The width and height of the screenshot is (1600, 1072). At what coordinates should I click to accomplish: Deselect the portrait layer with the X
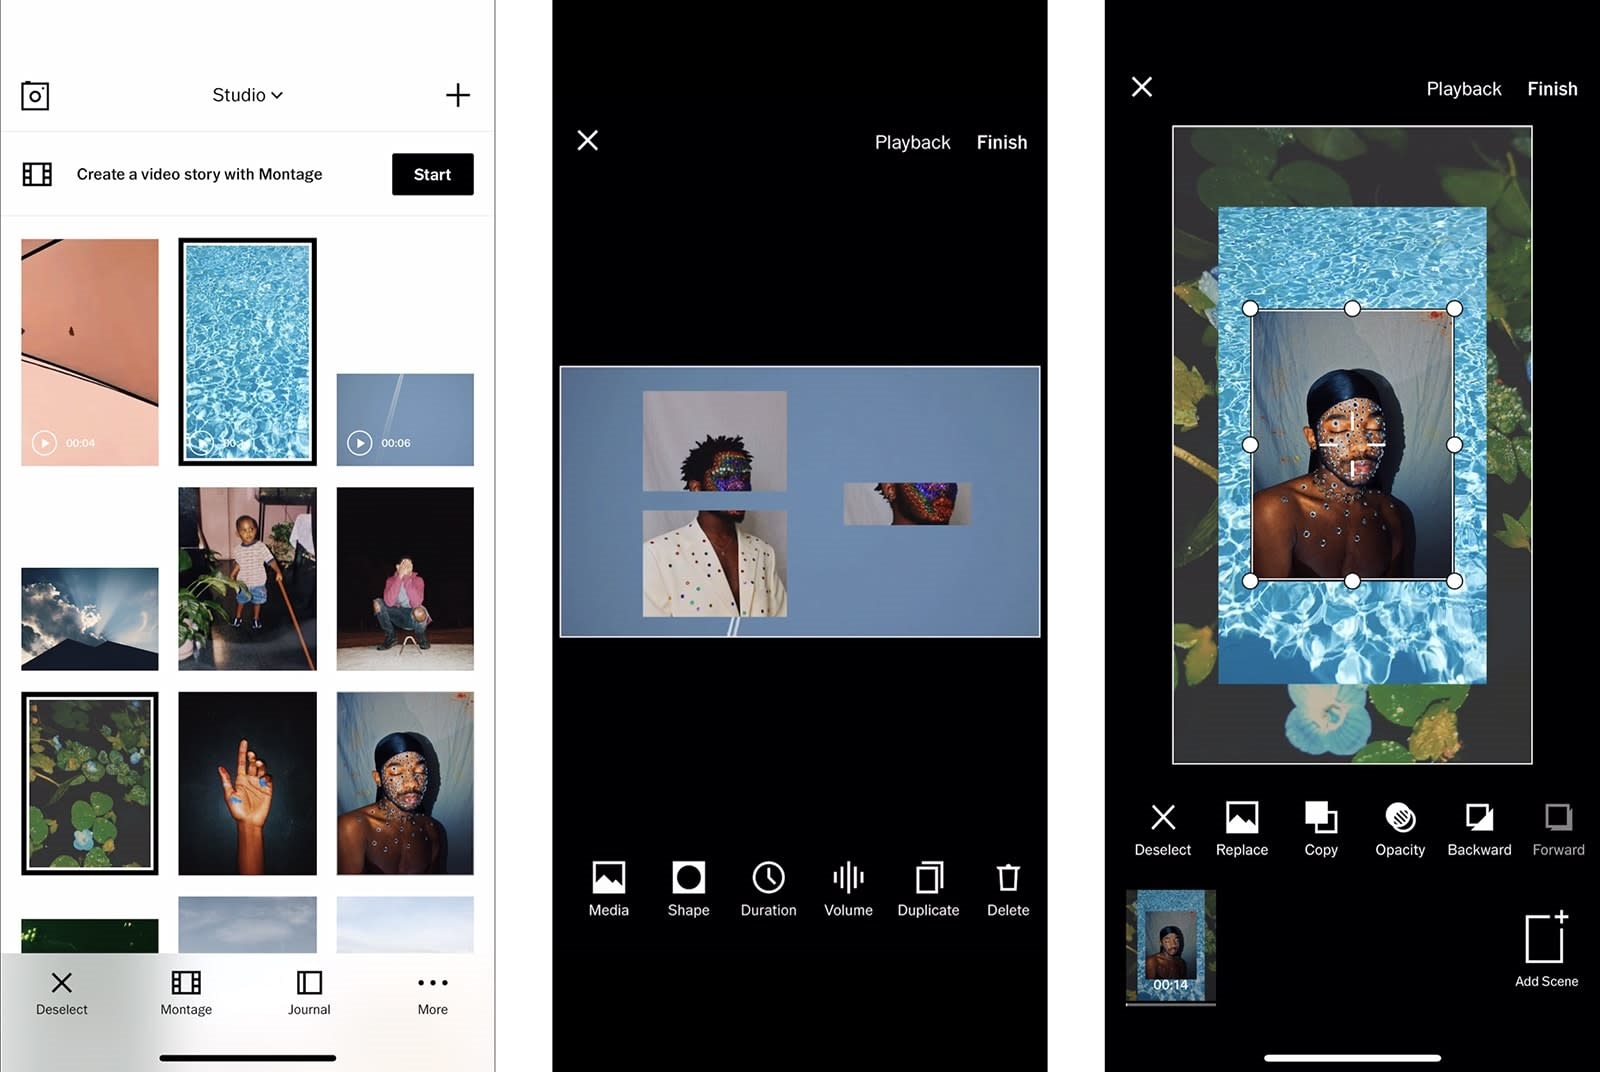pos(1162,828)
